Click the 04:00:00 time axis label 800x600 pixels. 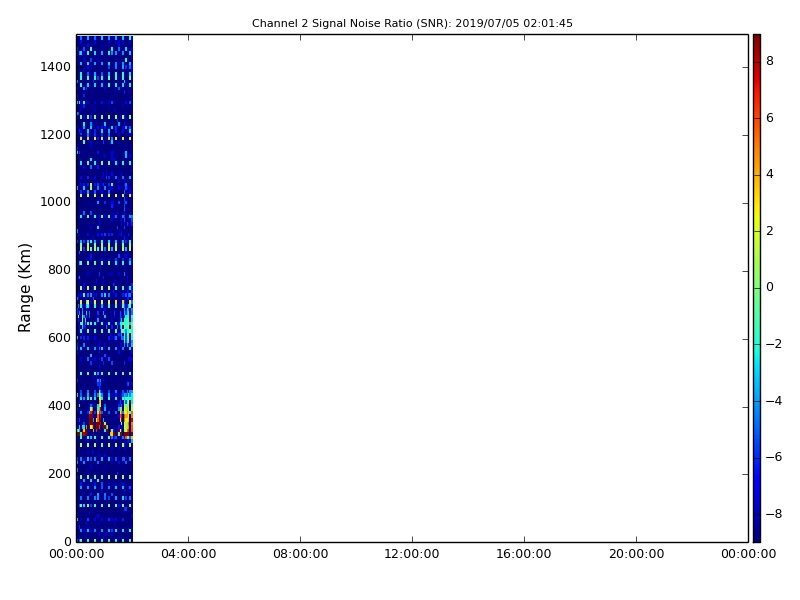(x=188, y=554)
